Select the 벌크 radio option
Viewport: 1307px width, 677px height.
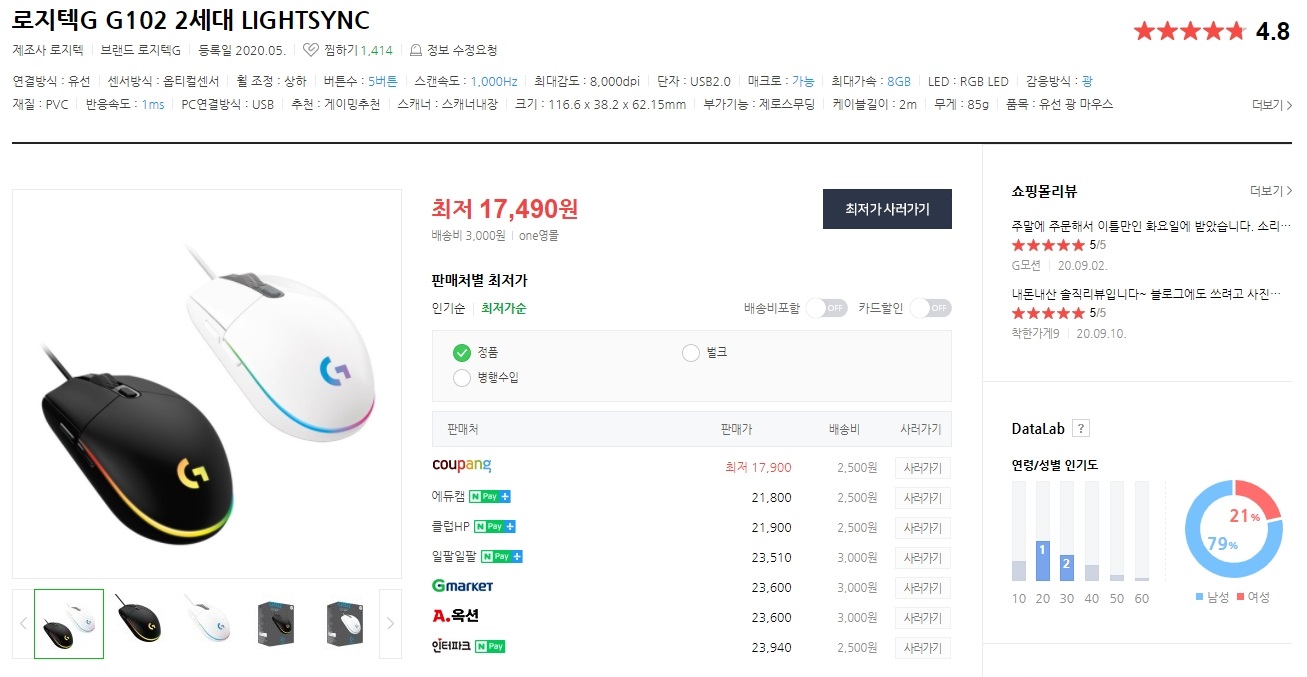point(690,352)
